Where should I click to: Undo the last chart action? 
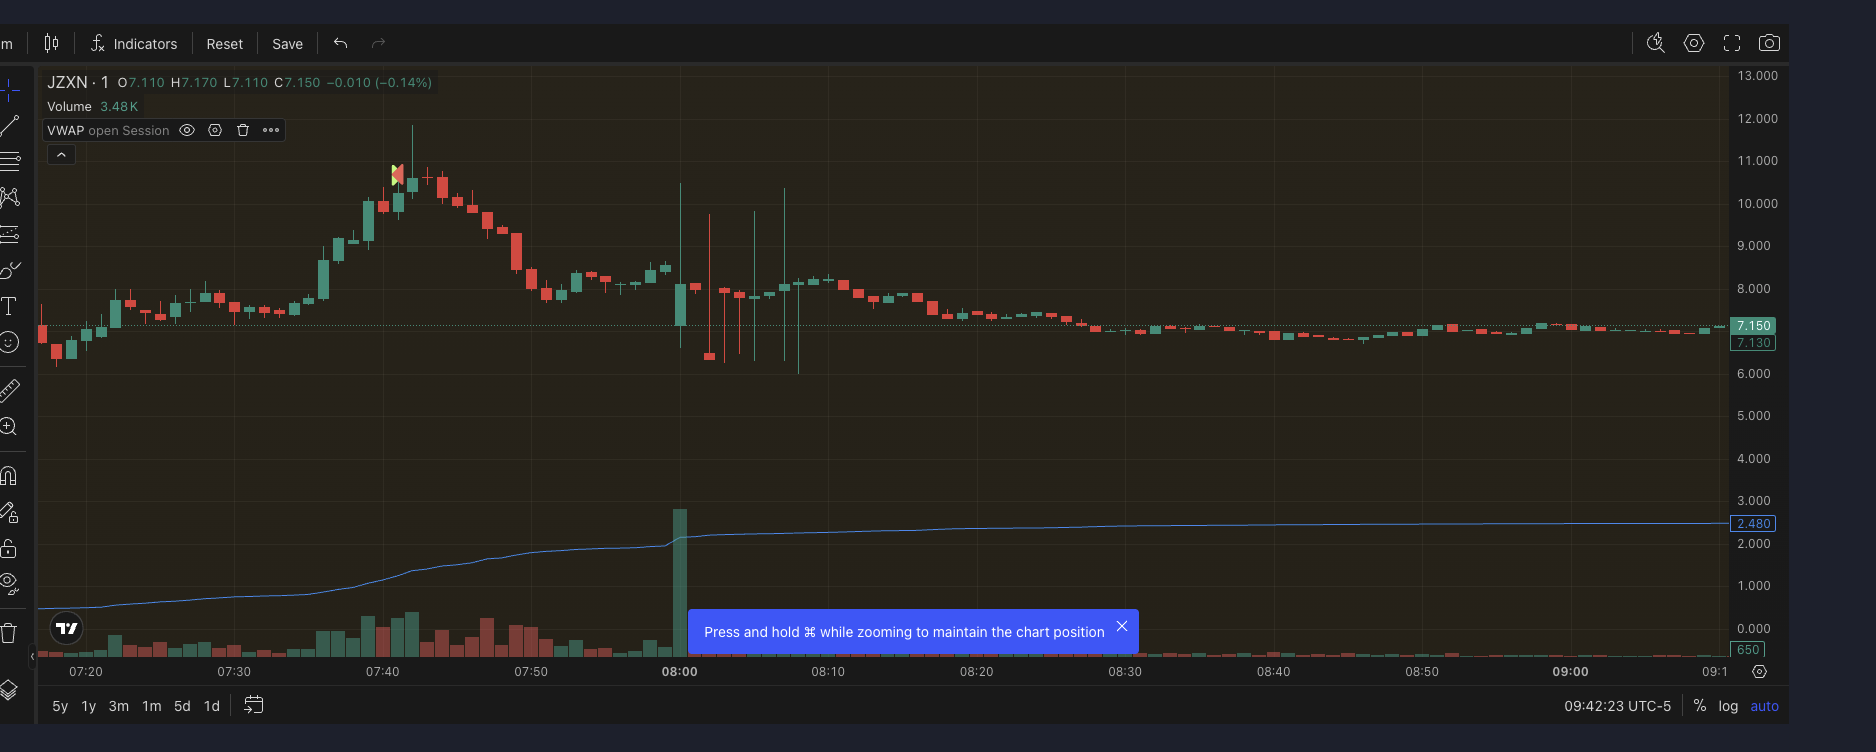[340, 43]
